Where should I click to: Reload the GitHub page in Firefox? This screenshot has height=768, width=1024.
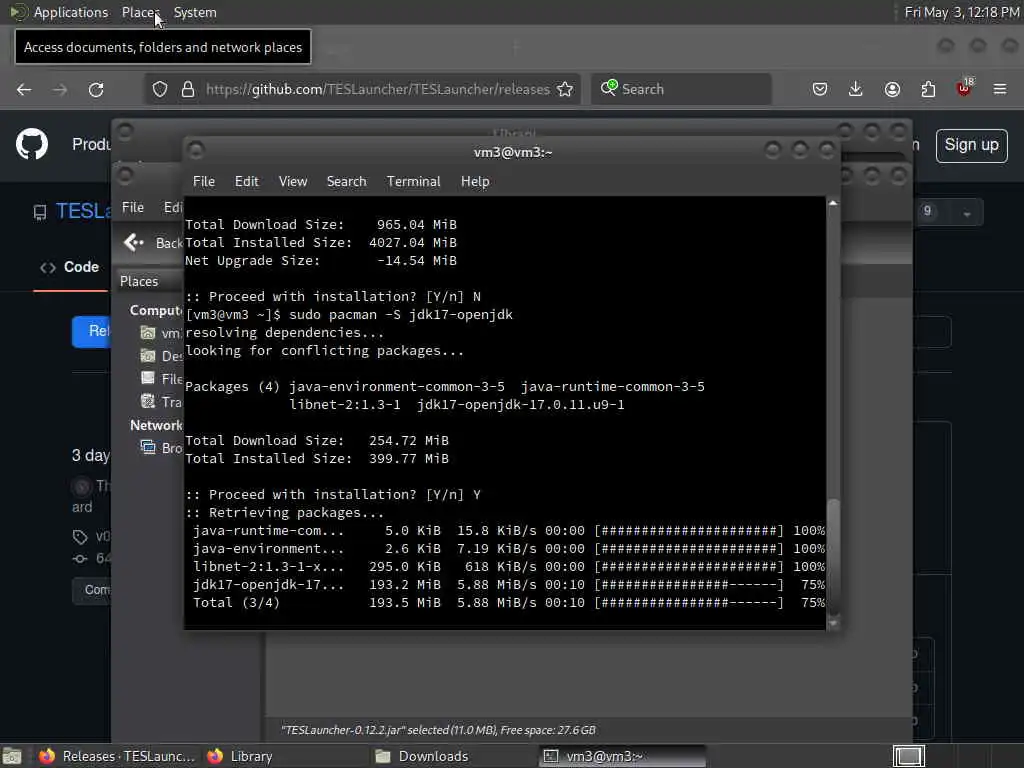coord(96,89)
